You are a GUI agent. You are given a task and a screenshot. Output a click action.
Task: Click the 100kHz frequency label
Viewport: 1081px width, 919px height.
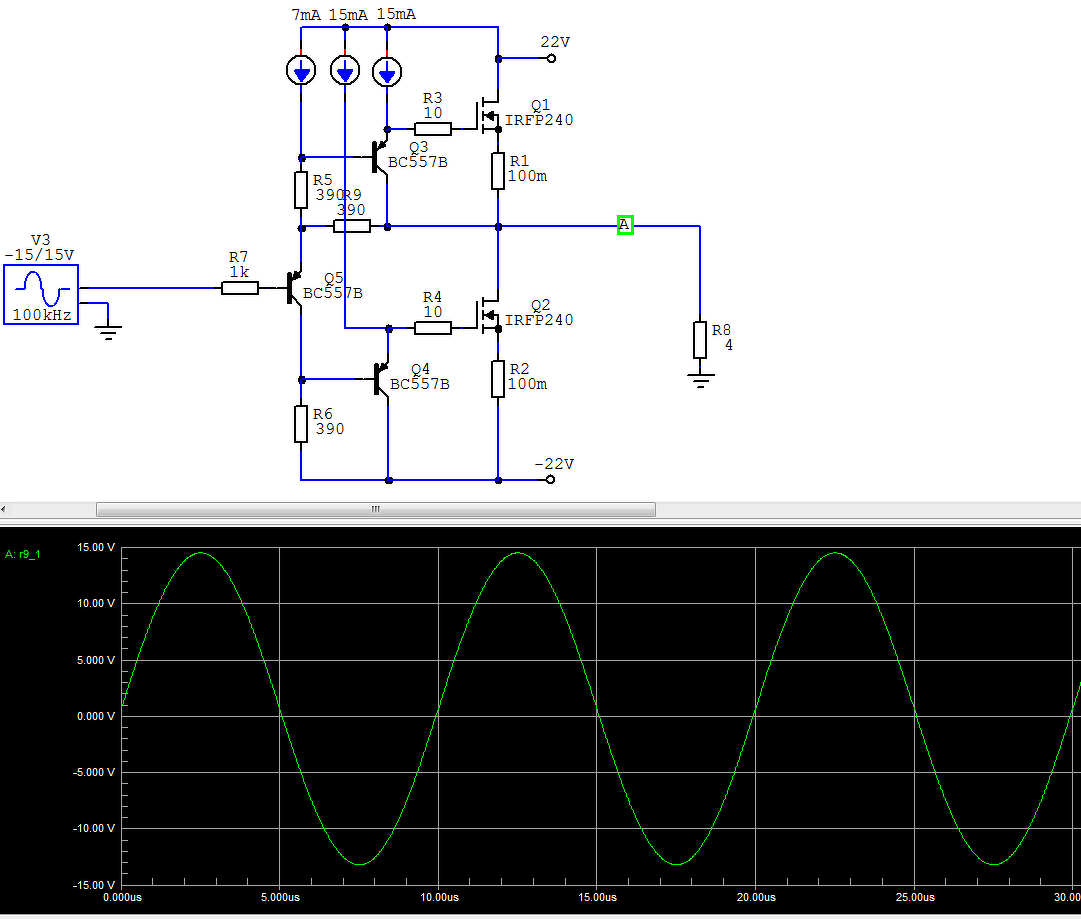coord(42,315)
